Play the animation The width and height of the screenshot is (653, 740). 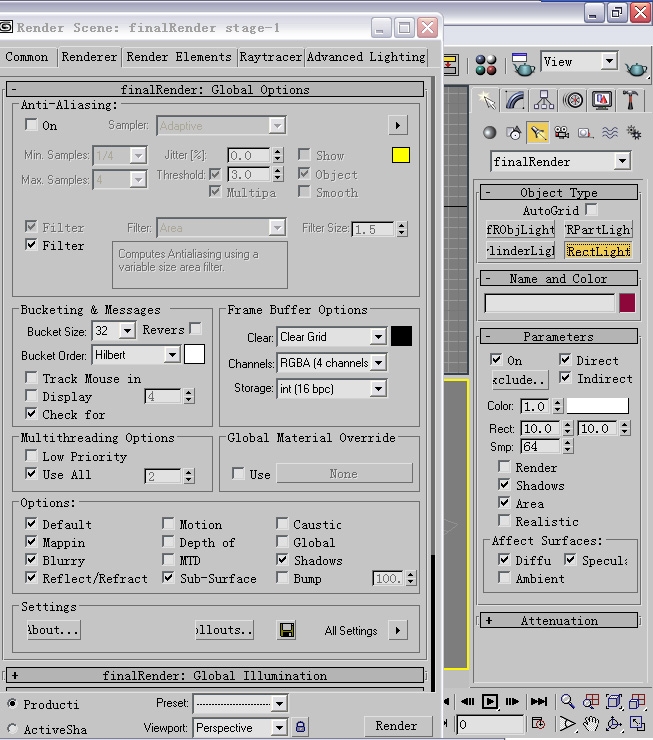490,702
